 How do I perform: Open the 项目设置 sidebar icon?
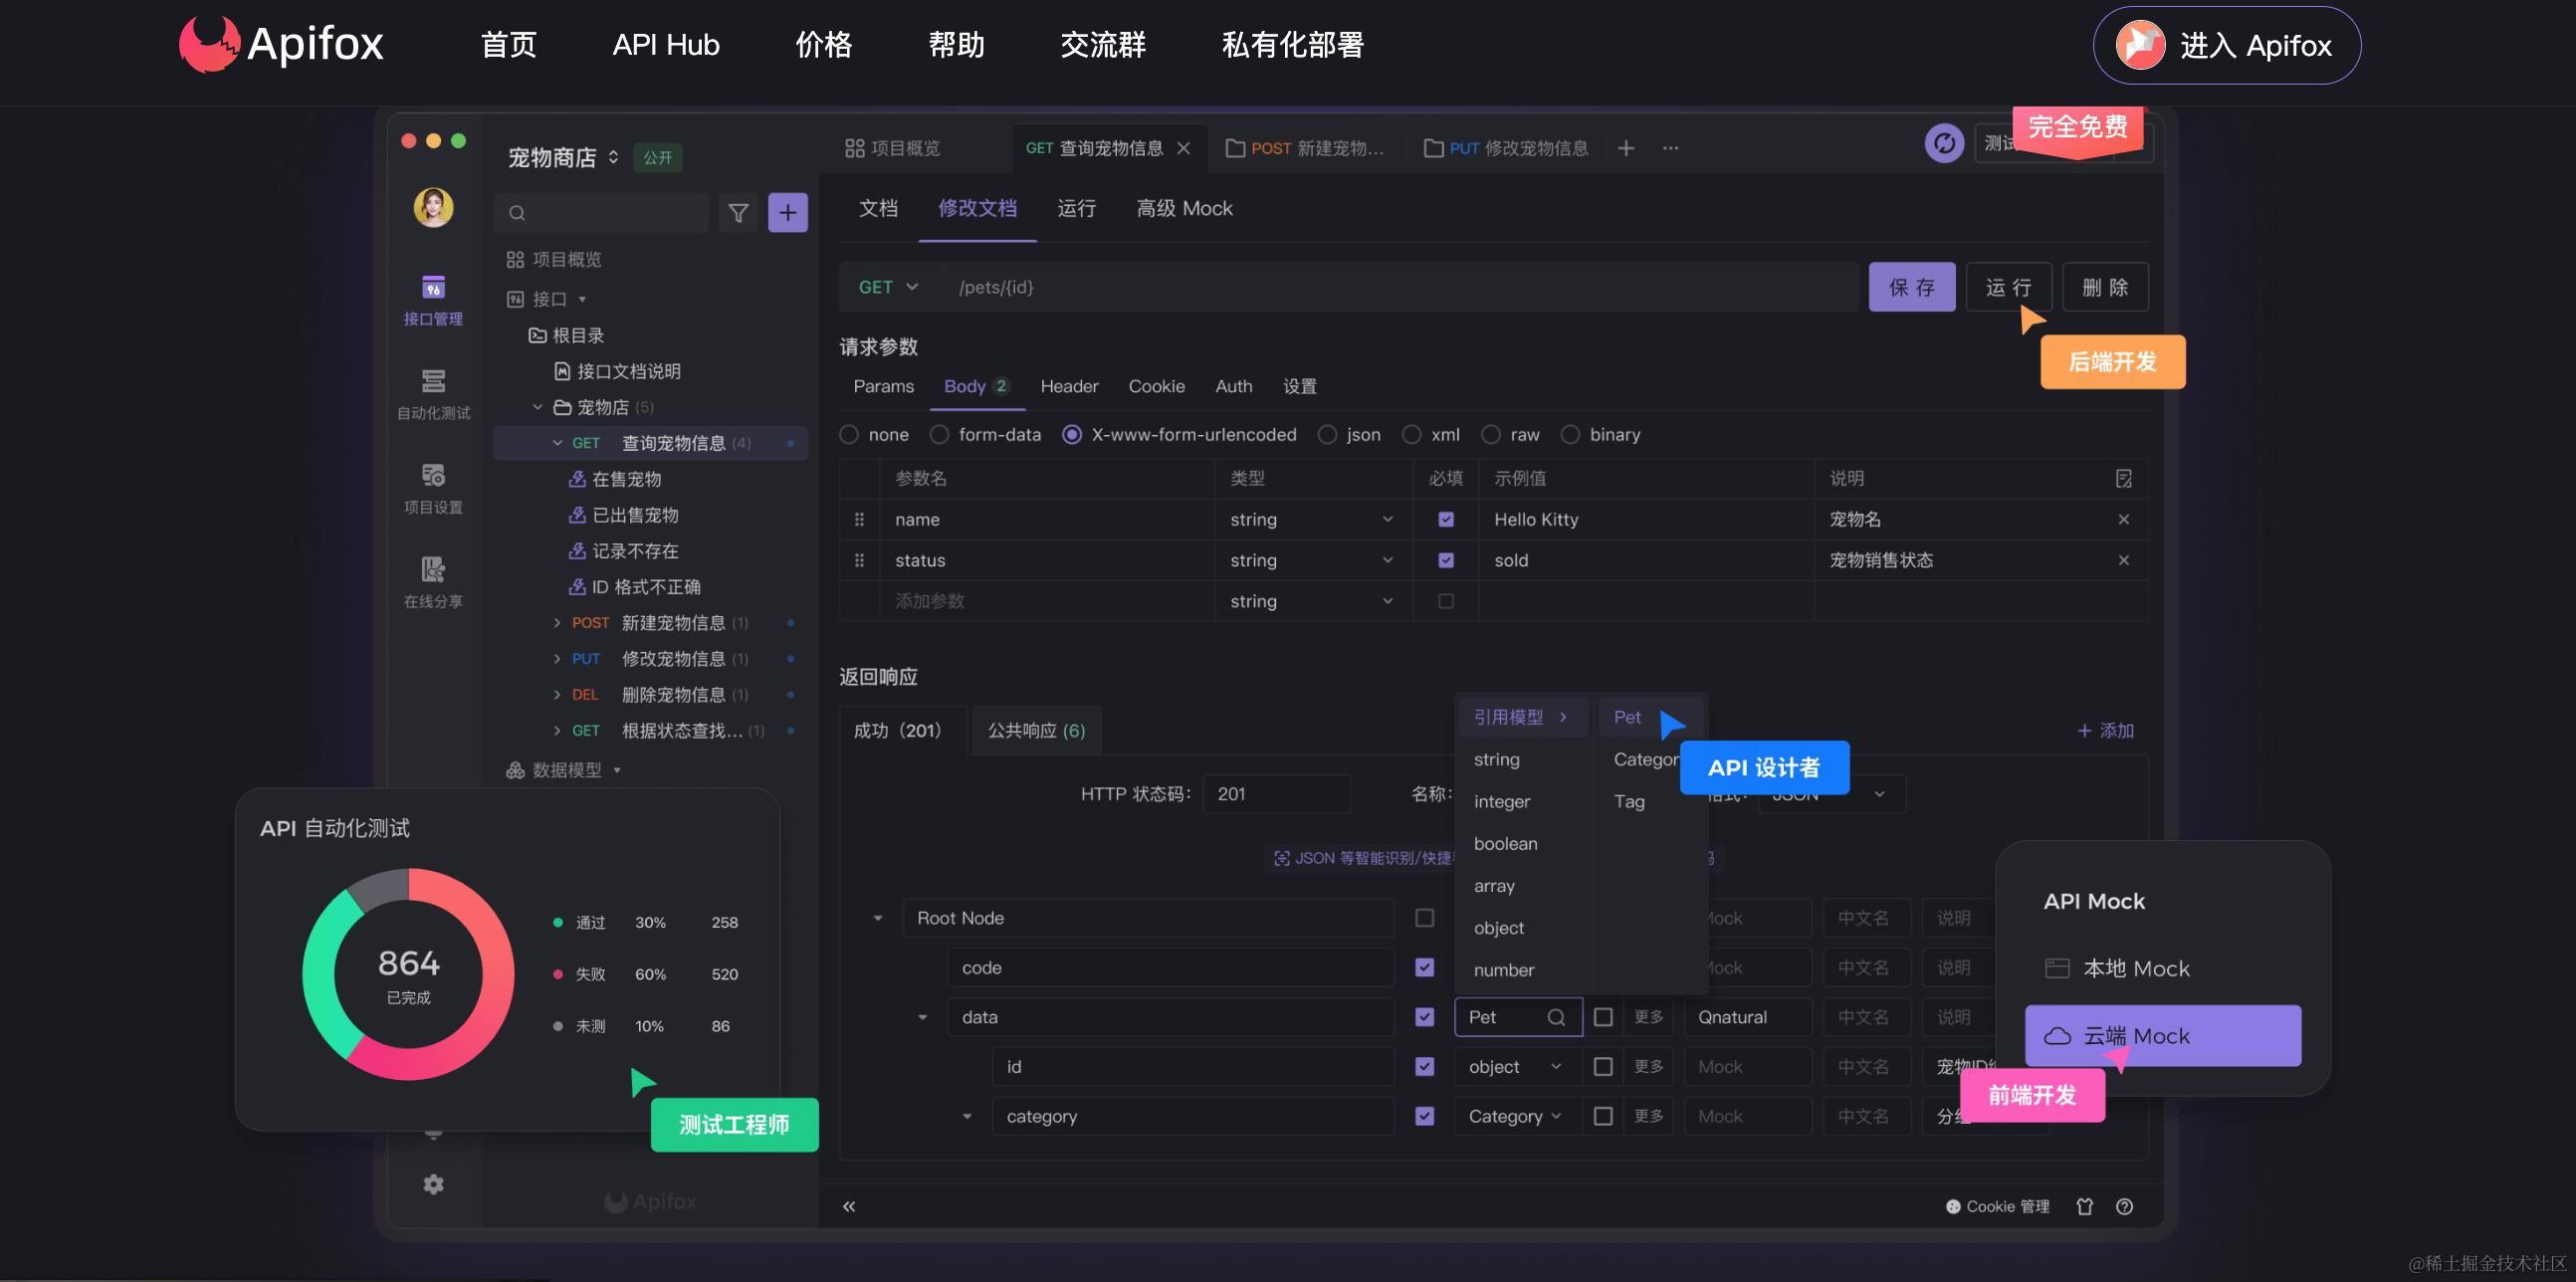(433, 488)
